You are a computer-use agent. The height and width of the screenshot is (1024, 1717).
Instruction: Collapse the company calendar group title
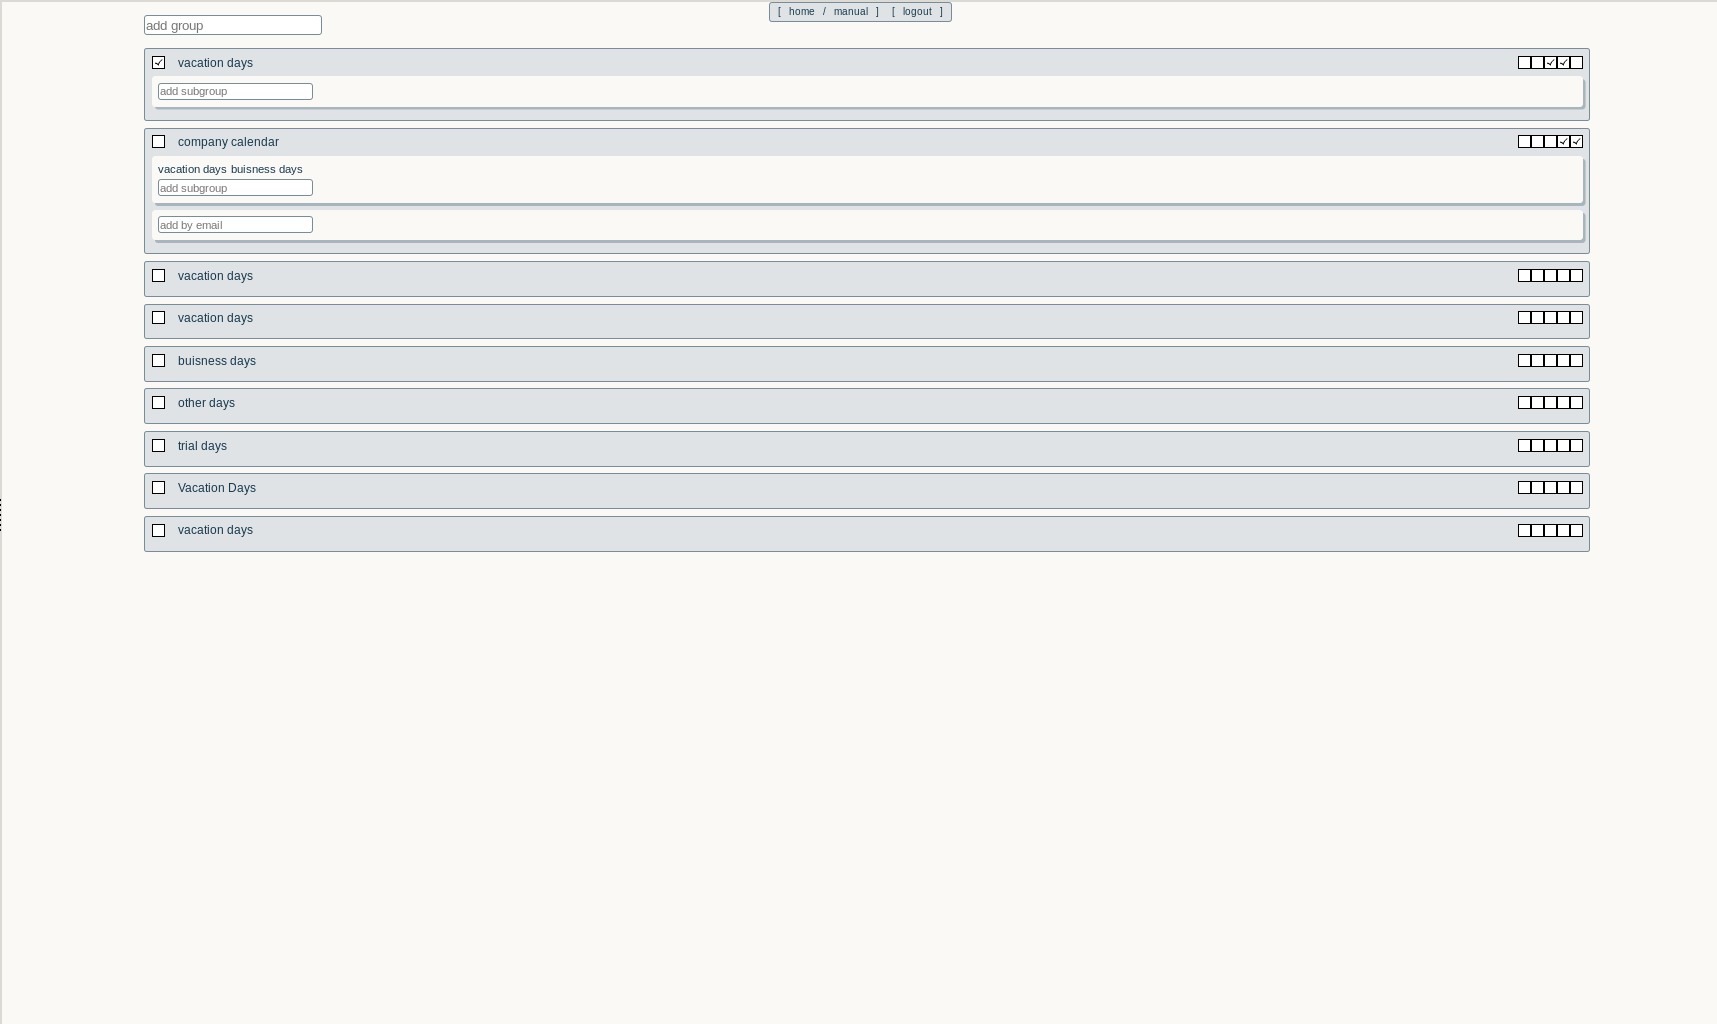click(228, 142)
